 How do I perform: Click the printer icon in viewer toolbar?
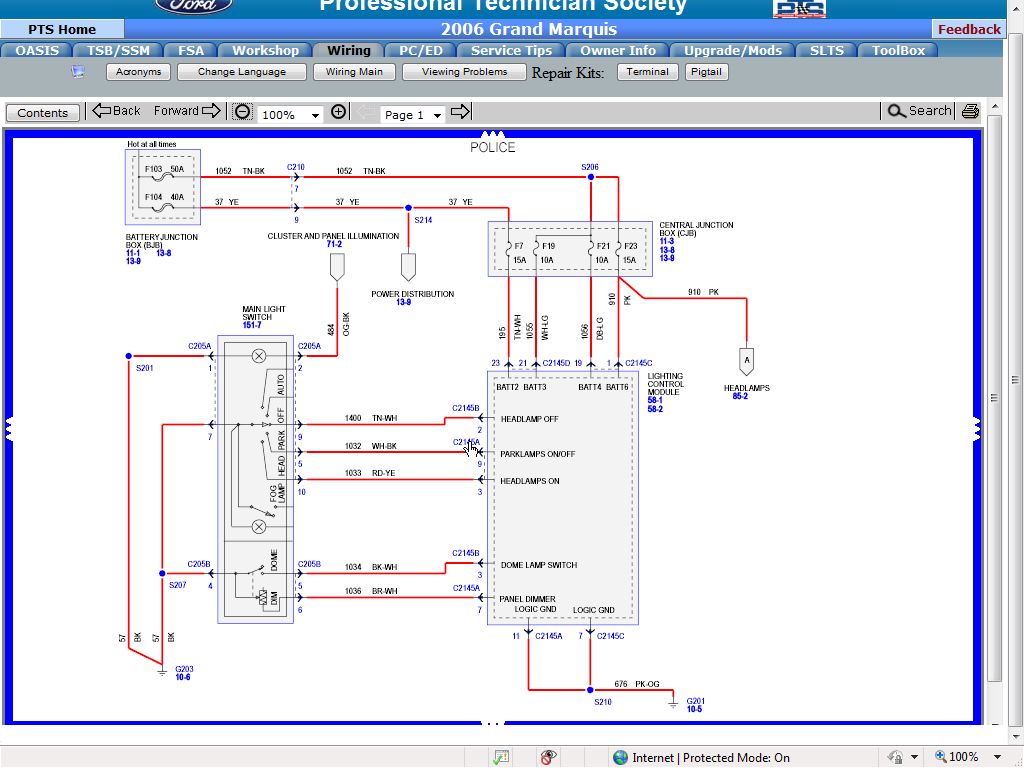point(969,112)
